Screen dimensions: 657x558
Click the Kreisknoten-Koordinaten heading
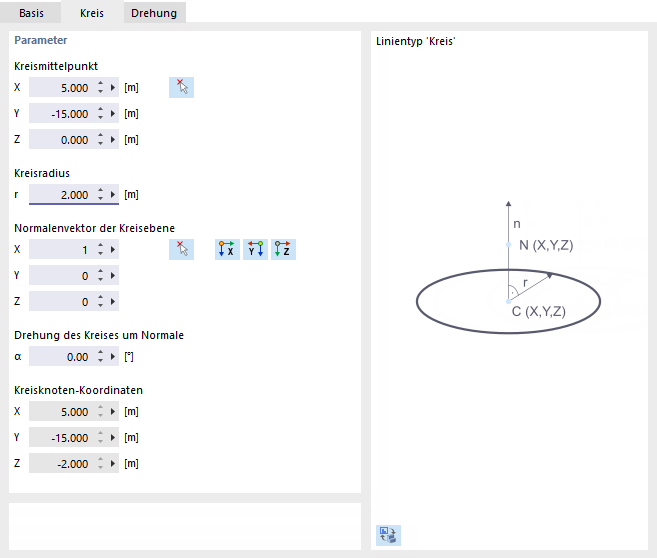click(x=78, y=390)
